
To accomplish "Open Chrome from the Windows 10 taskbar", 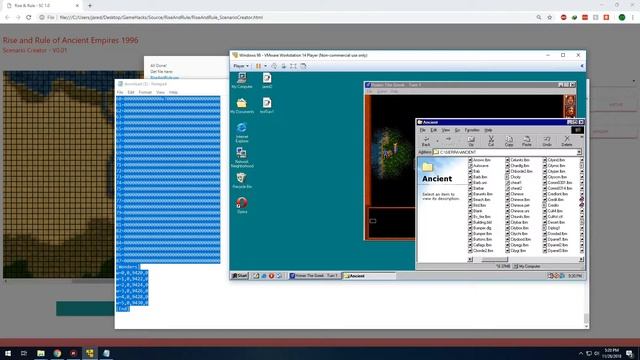I will click(x=57, y=353).
